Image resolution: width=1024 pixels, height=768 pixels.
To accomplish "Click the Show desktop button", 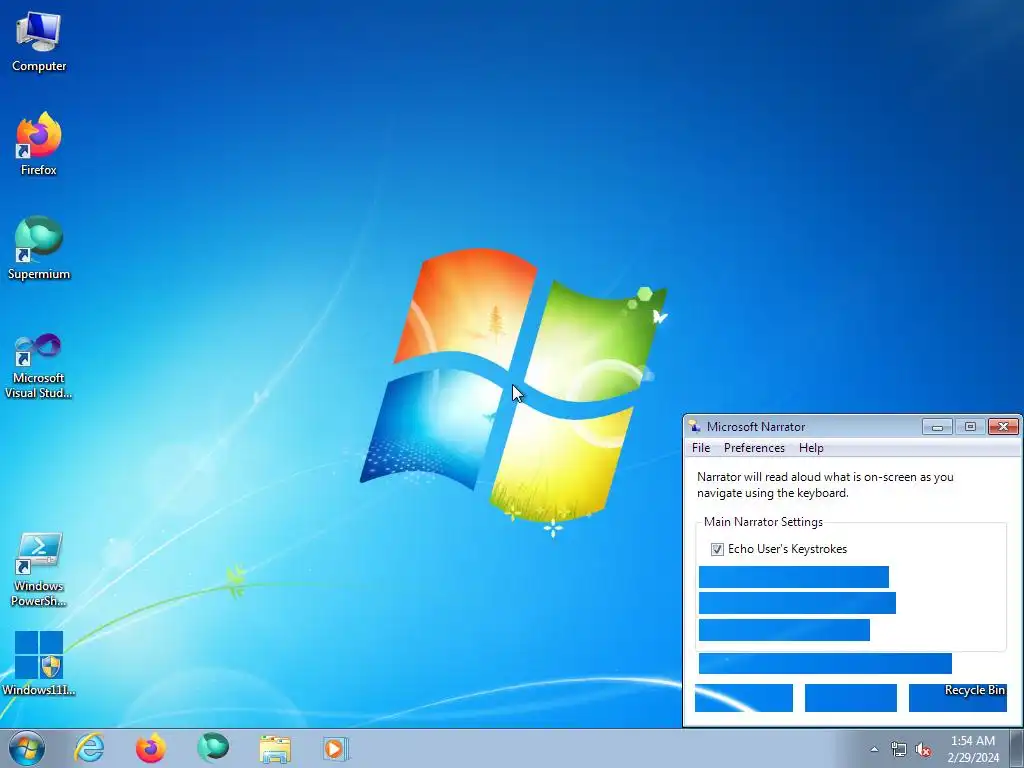I will click(1017, 748).
